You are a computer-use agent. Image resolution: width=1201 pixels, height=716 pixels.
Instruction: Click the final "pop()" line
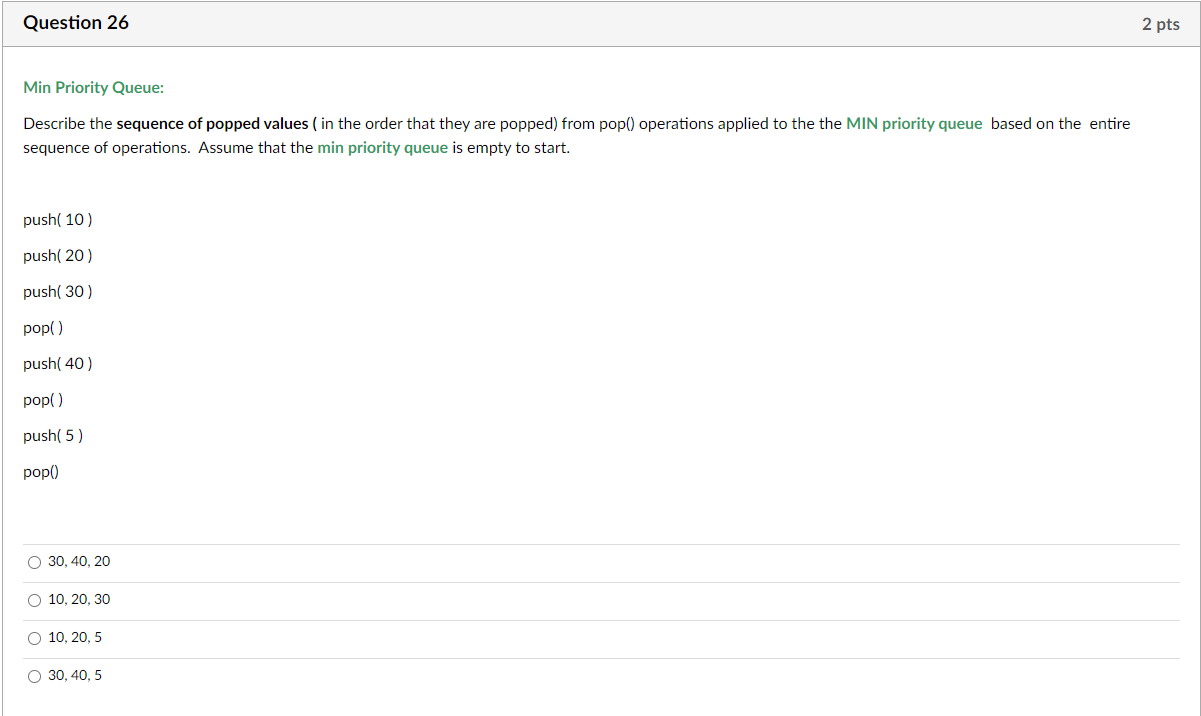click(40, 471)
